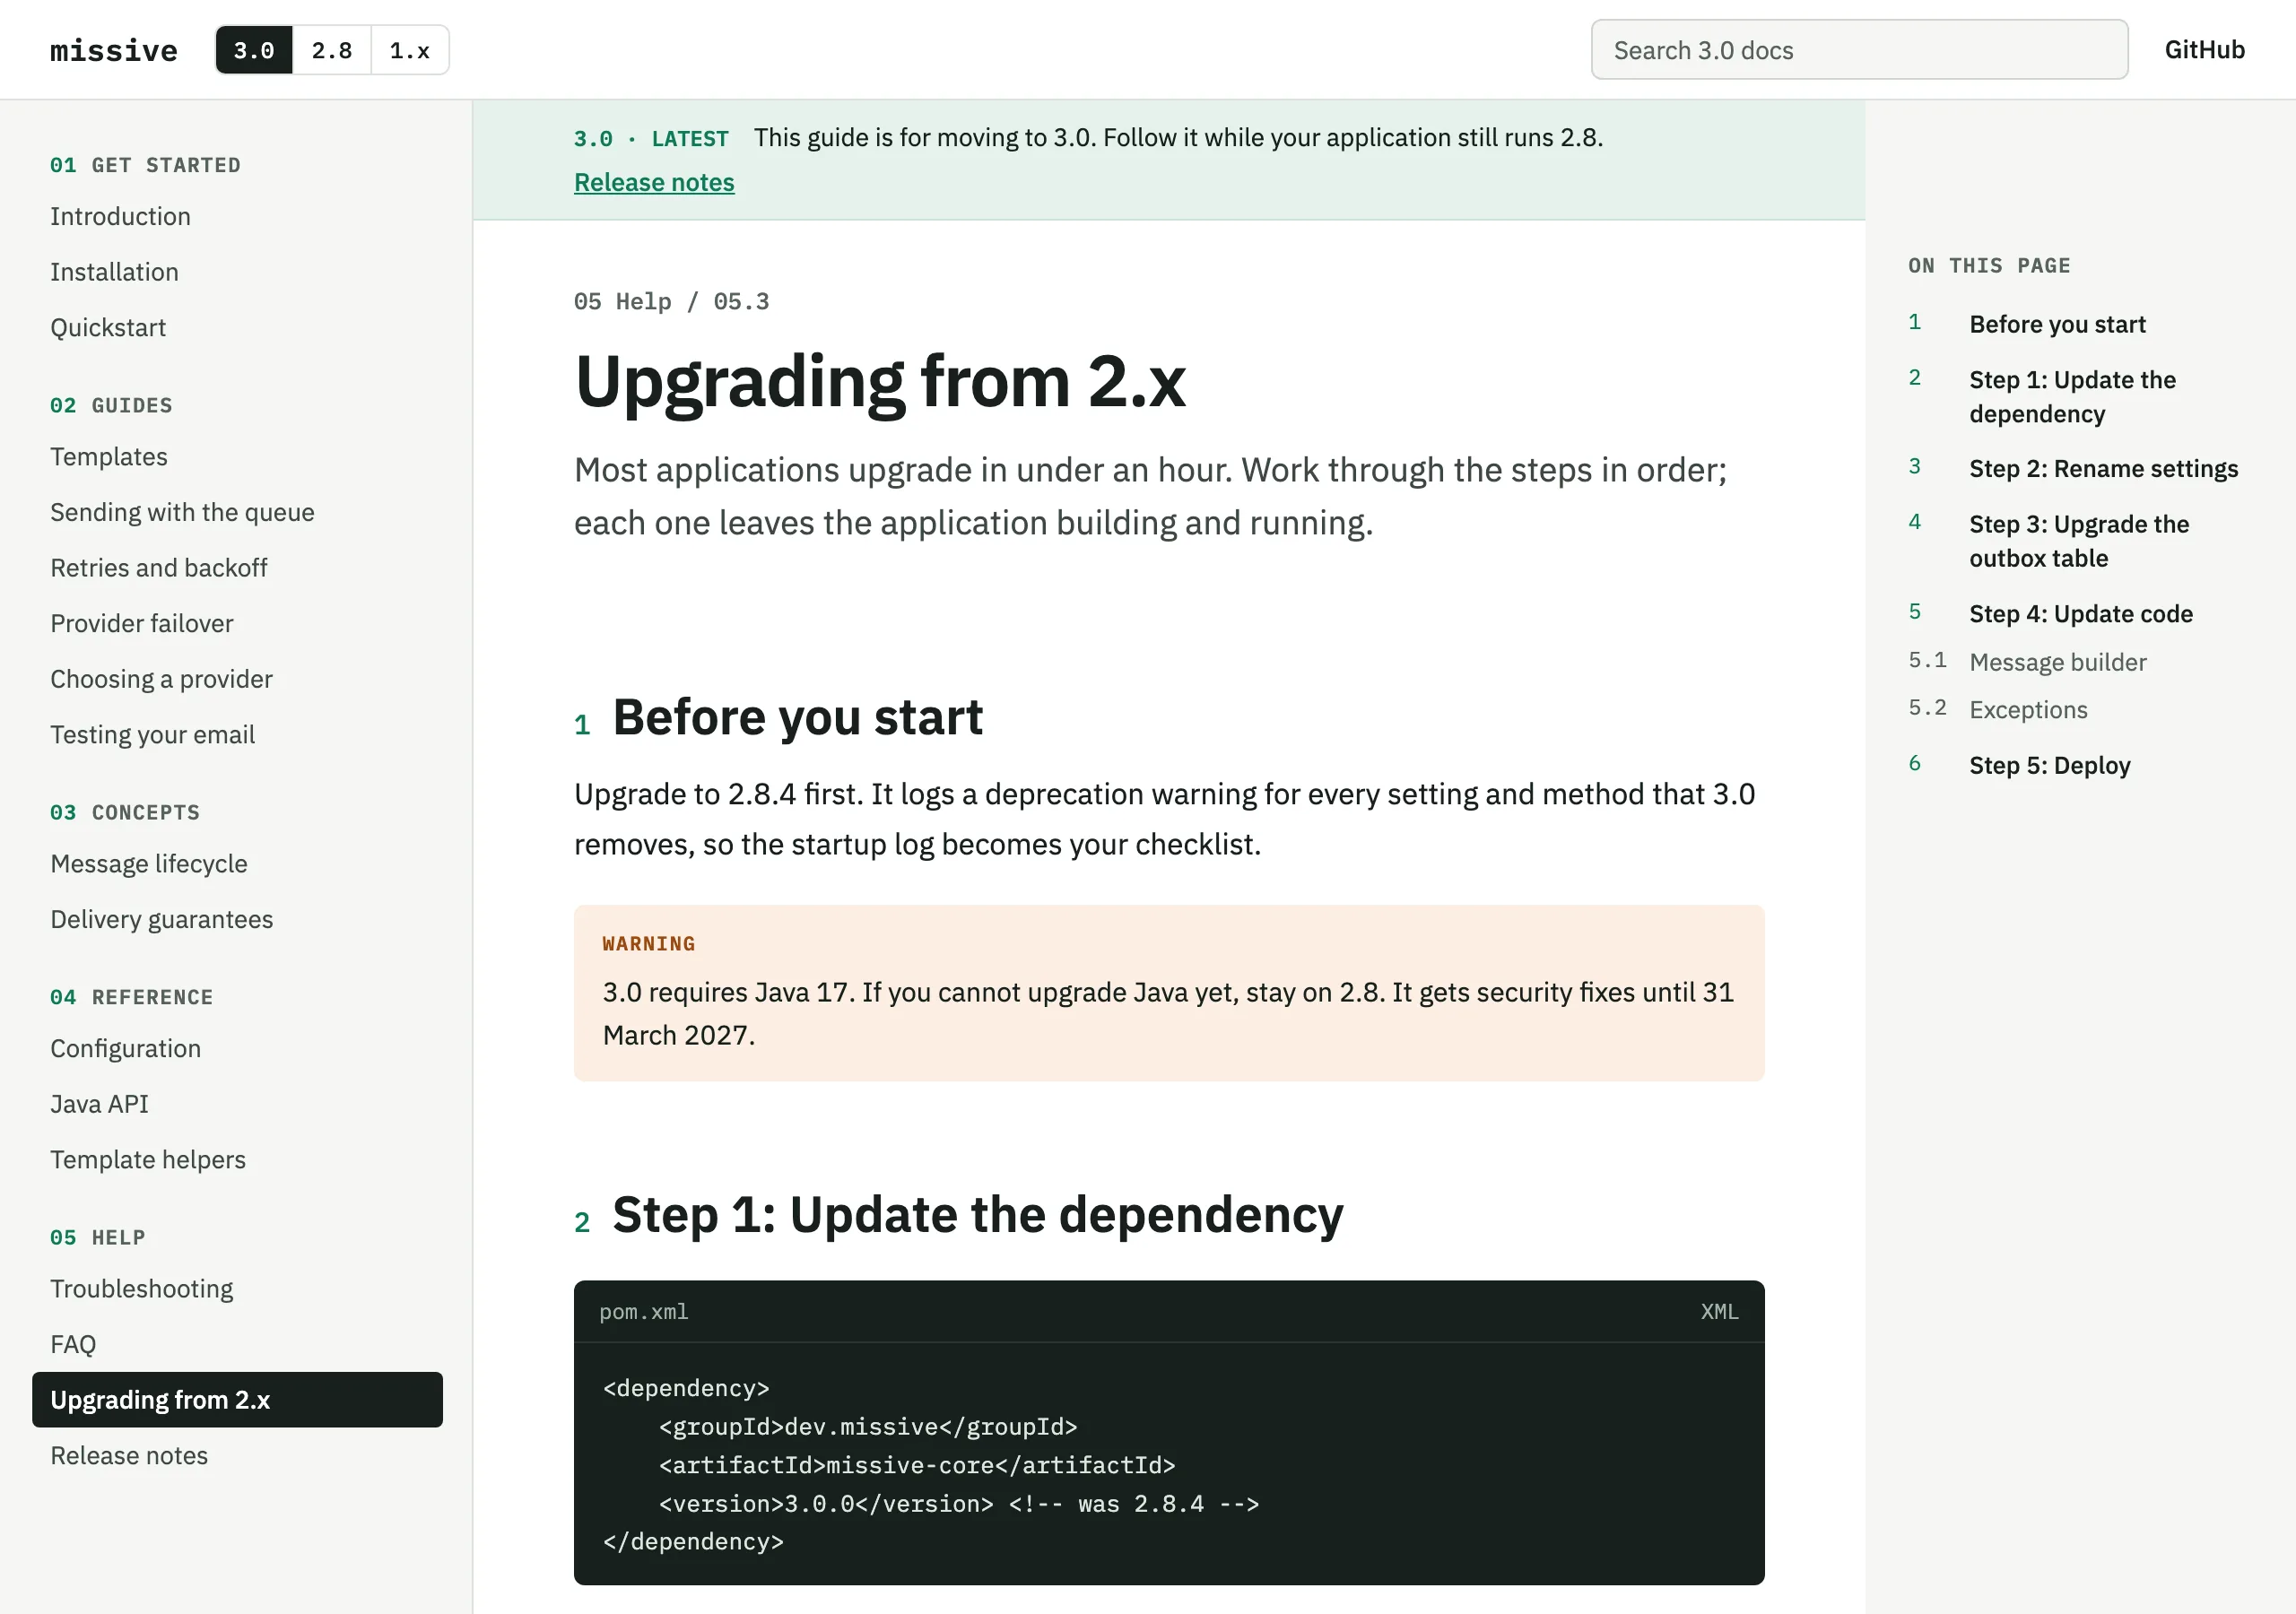The image size is (2296, 1614).
Task: Click the 01 GET STARTED section header
Action: tap(145, 165)
